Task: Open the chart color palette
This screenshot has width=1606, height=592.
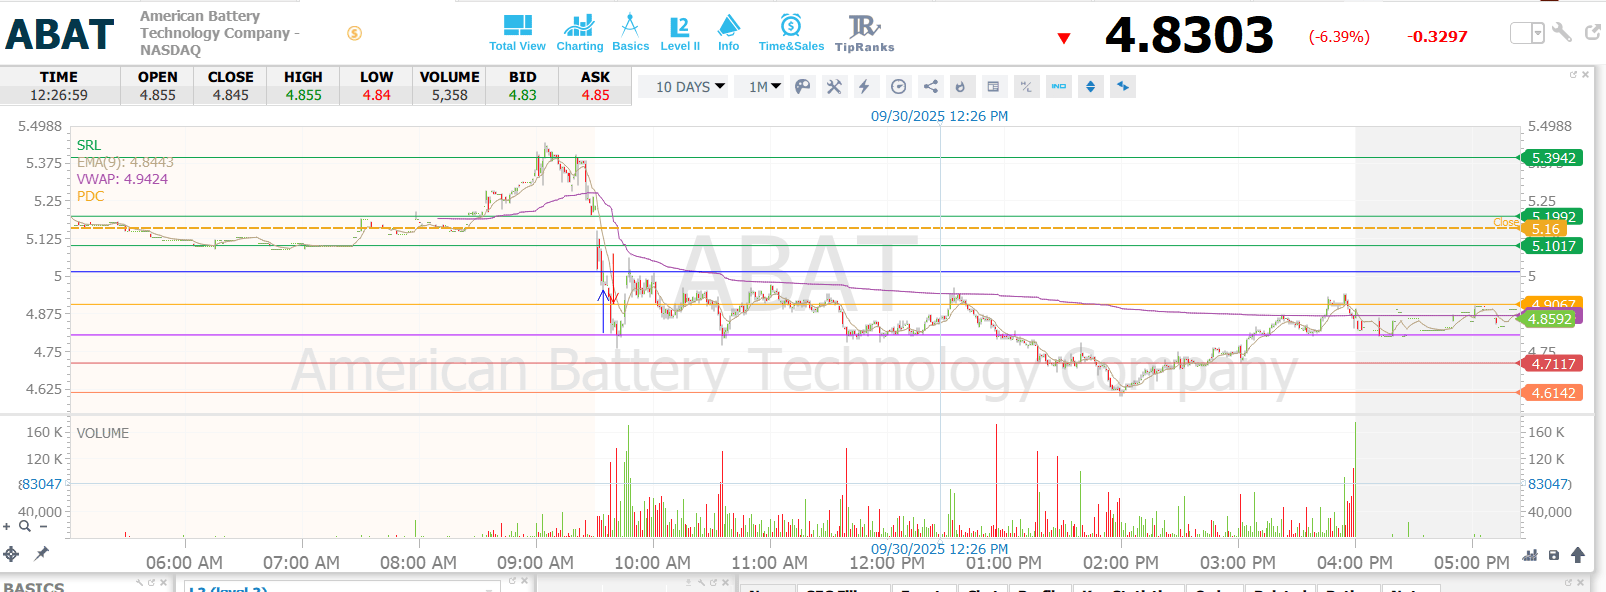Action: click(x=802, y=87)
